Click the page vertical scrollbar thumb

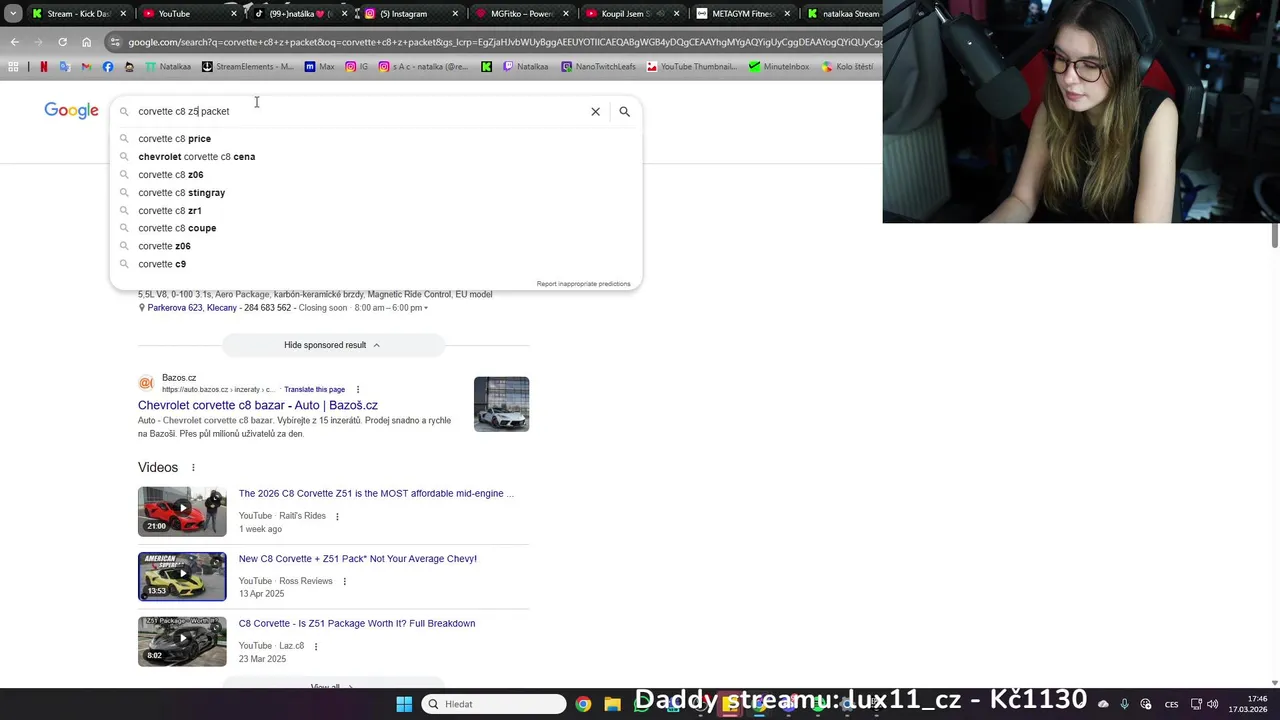pyautogui.click(x=1275, y=236)
